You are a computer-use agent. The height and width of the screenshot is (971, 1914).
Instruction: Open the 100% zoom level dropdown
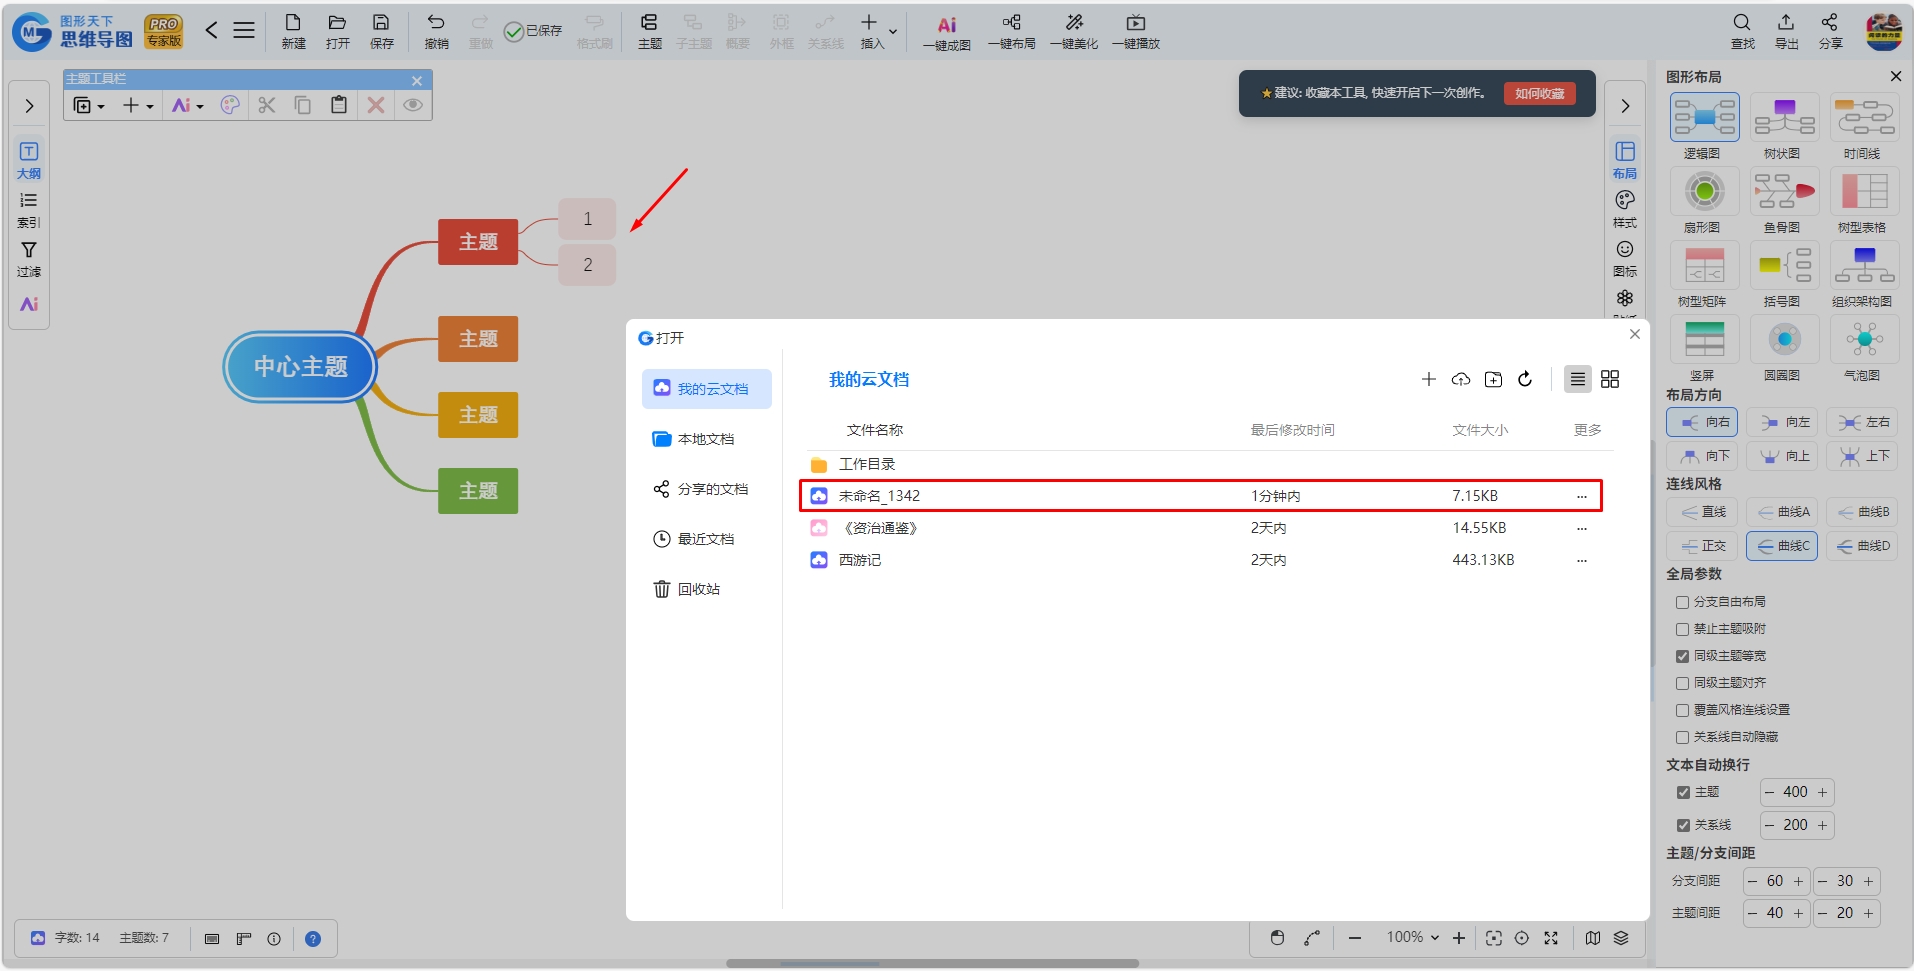click(1413, 937)
